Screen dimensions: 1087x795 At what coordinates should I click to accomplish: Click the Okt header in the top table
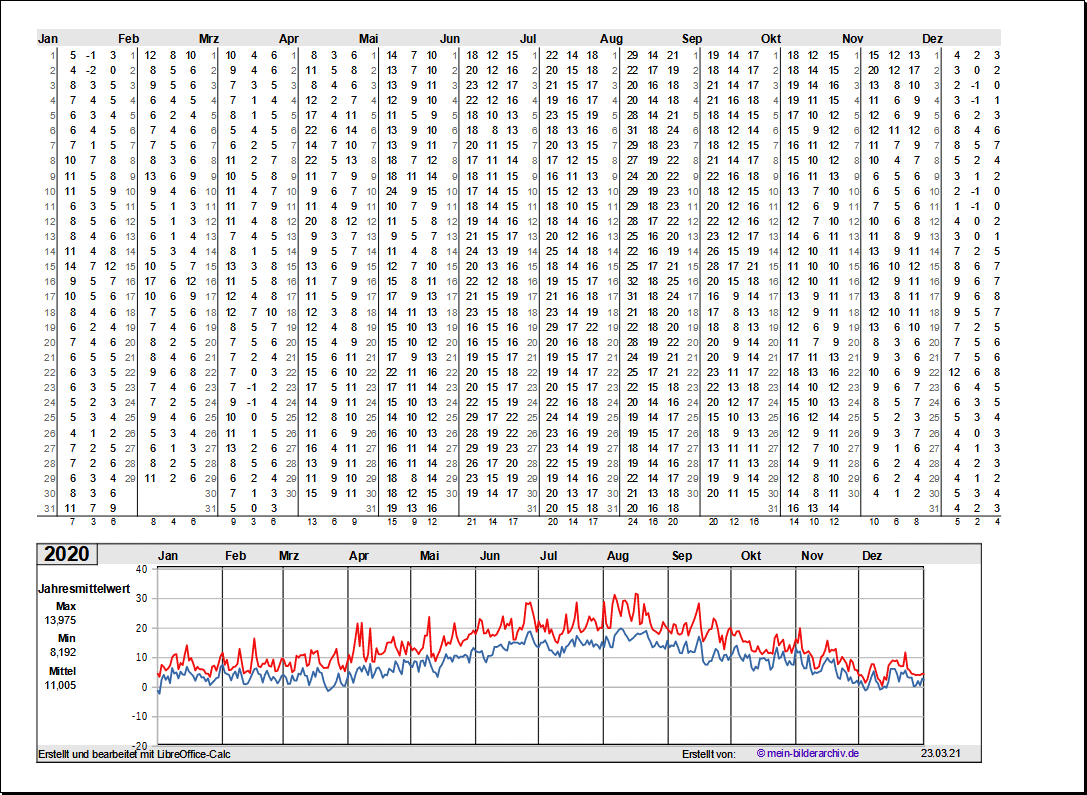click(771, 38)
